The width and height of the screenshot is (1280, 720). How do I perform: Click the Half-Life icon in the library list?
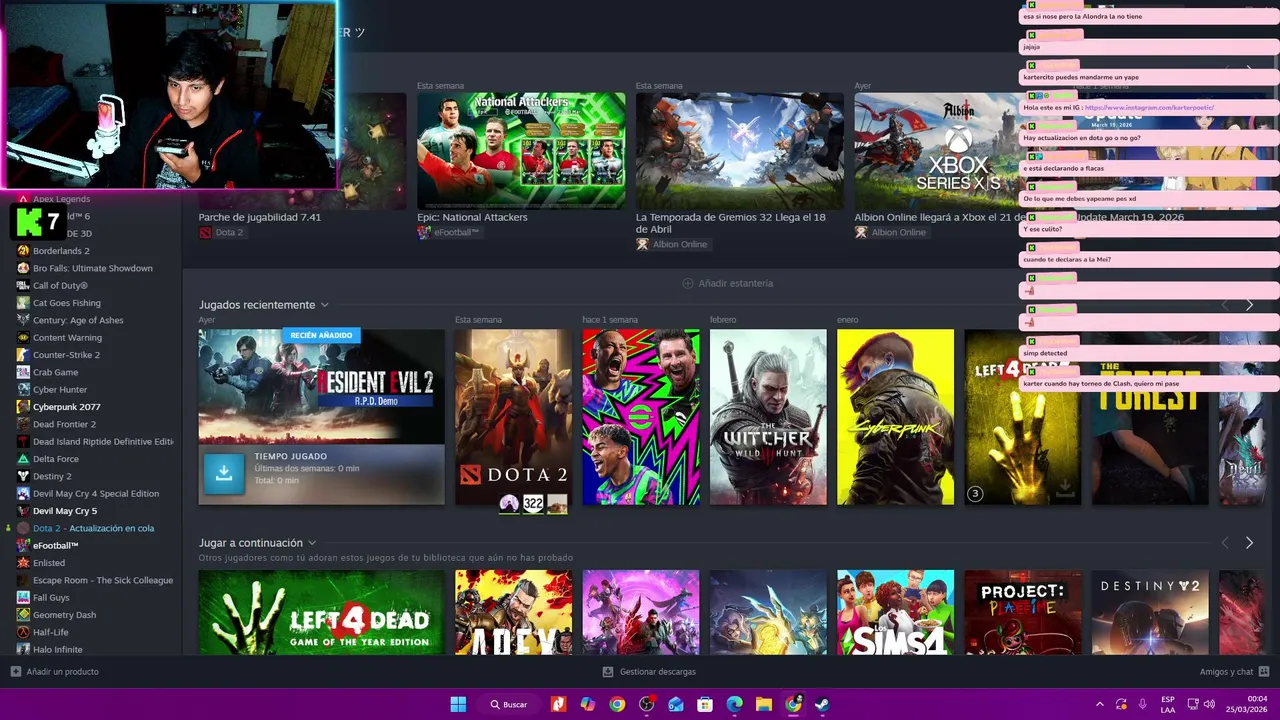click(x=23, y=632)
